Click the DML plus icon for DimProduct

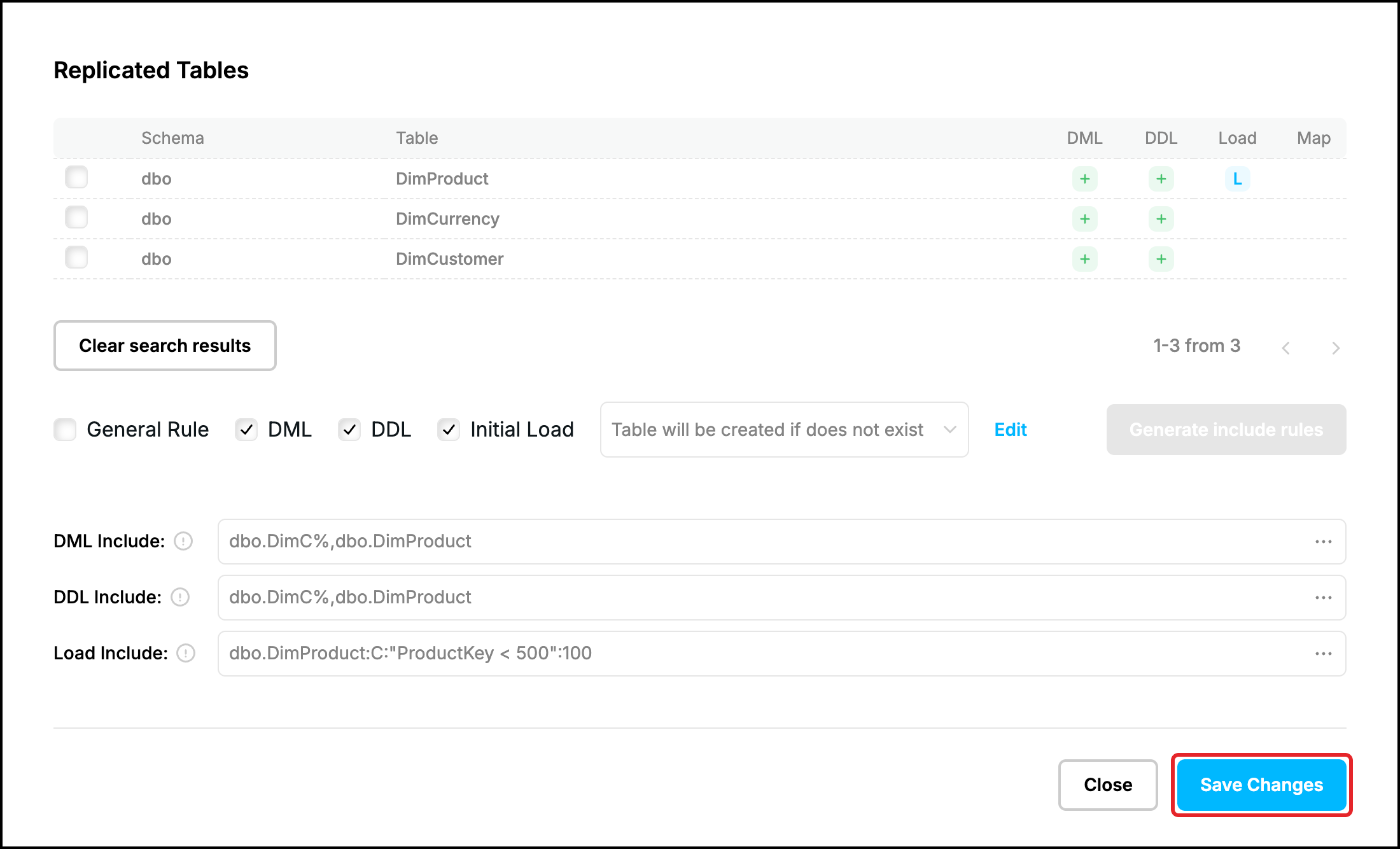point(1084,179)
